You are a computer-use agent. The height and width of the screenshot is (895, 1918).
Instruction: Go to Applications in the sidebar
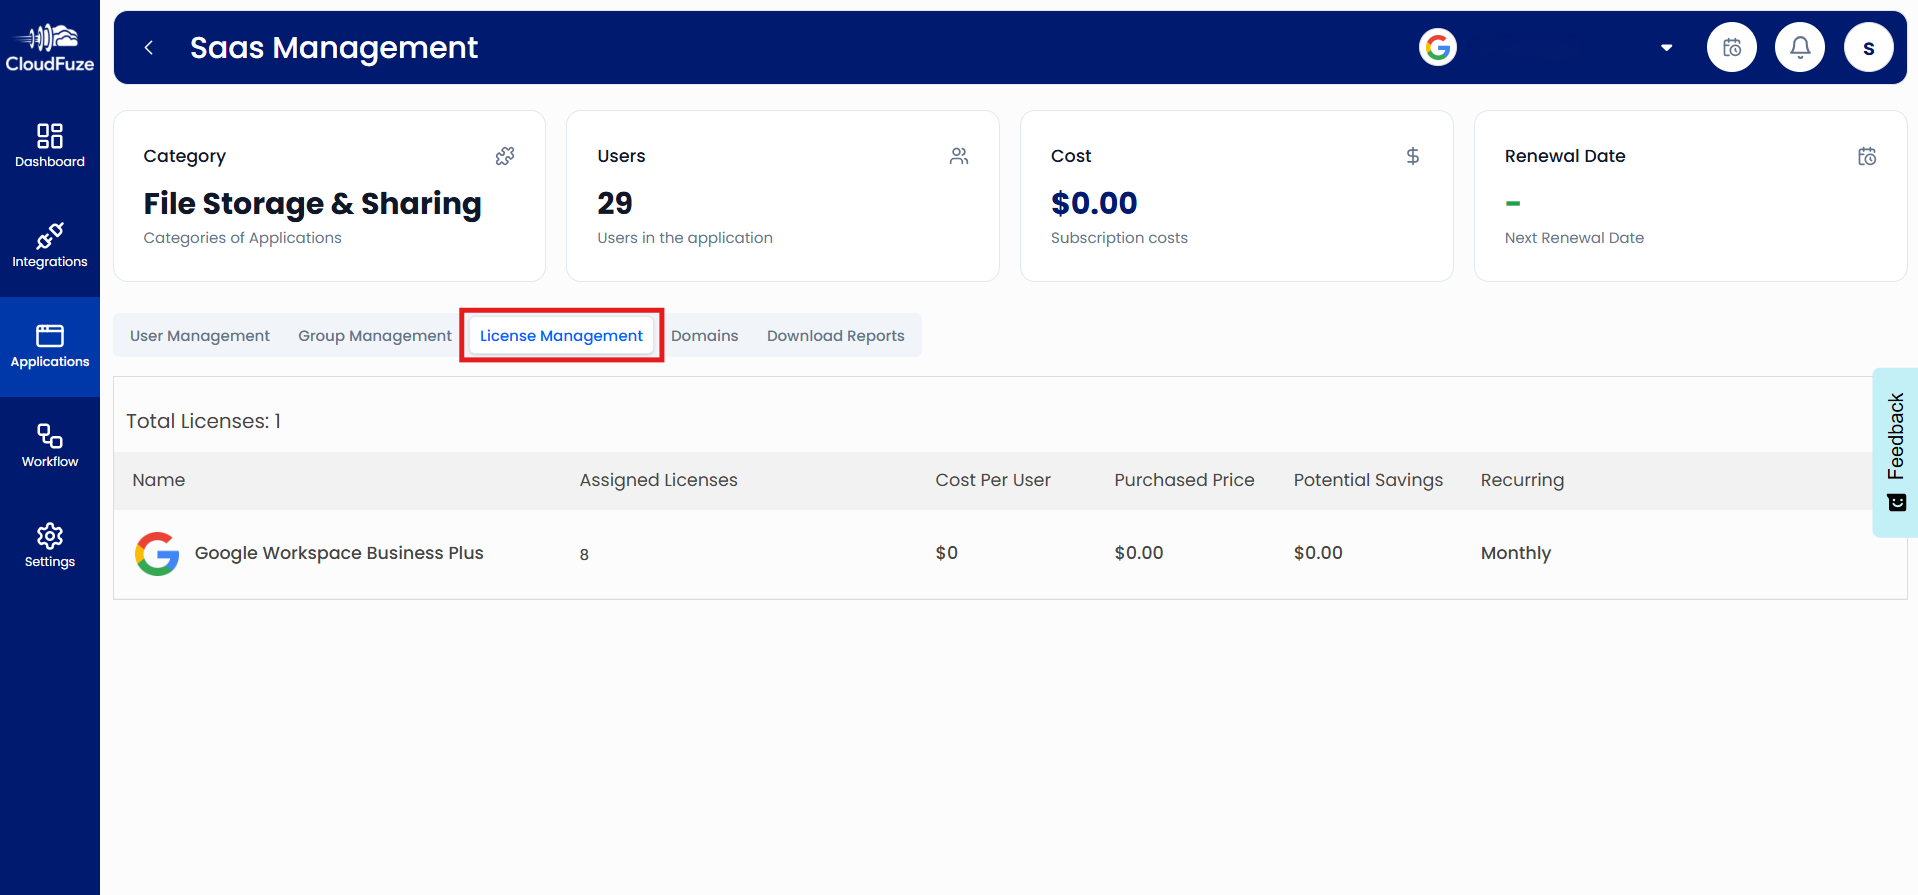click(x=50, y=346)
